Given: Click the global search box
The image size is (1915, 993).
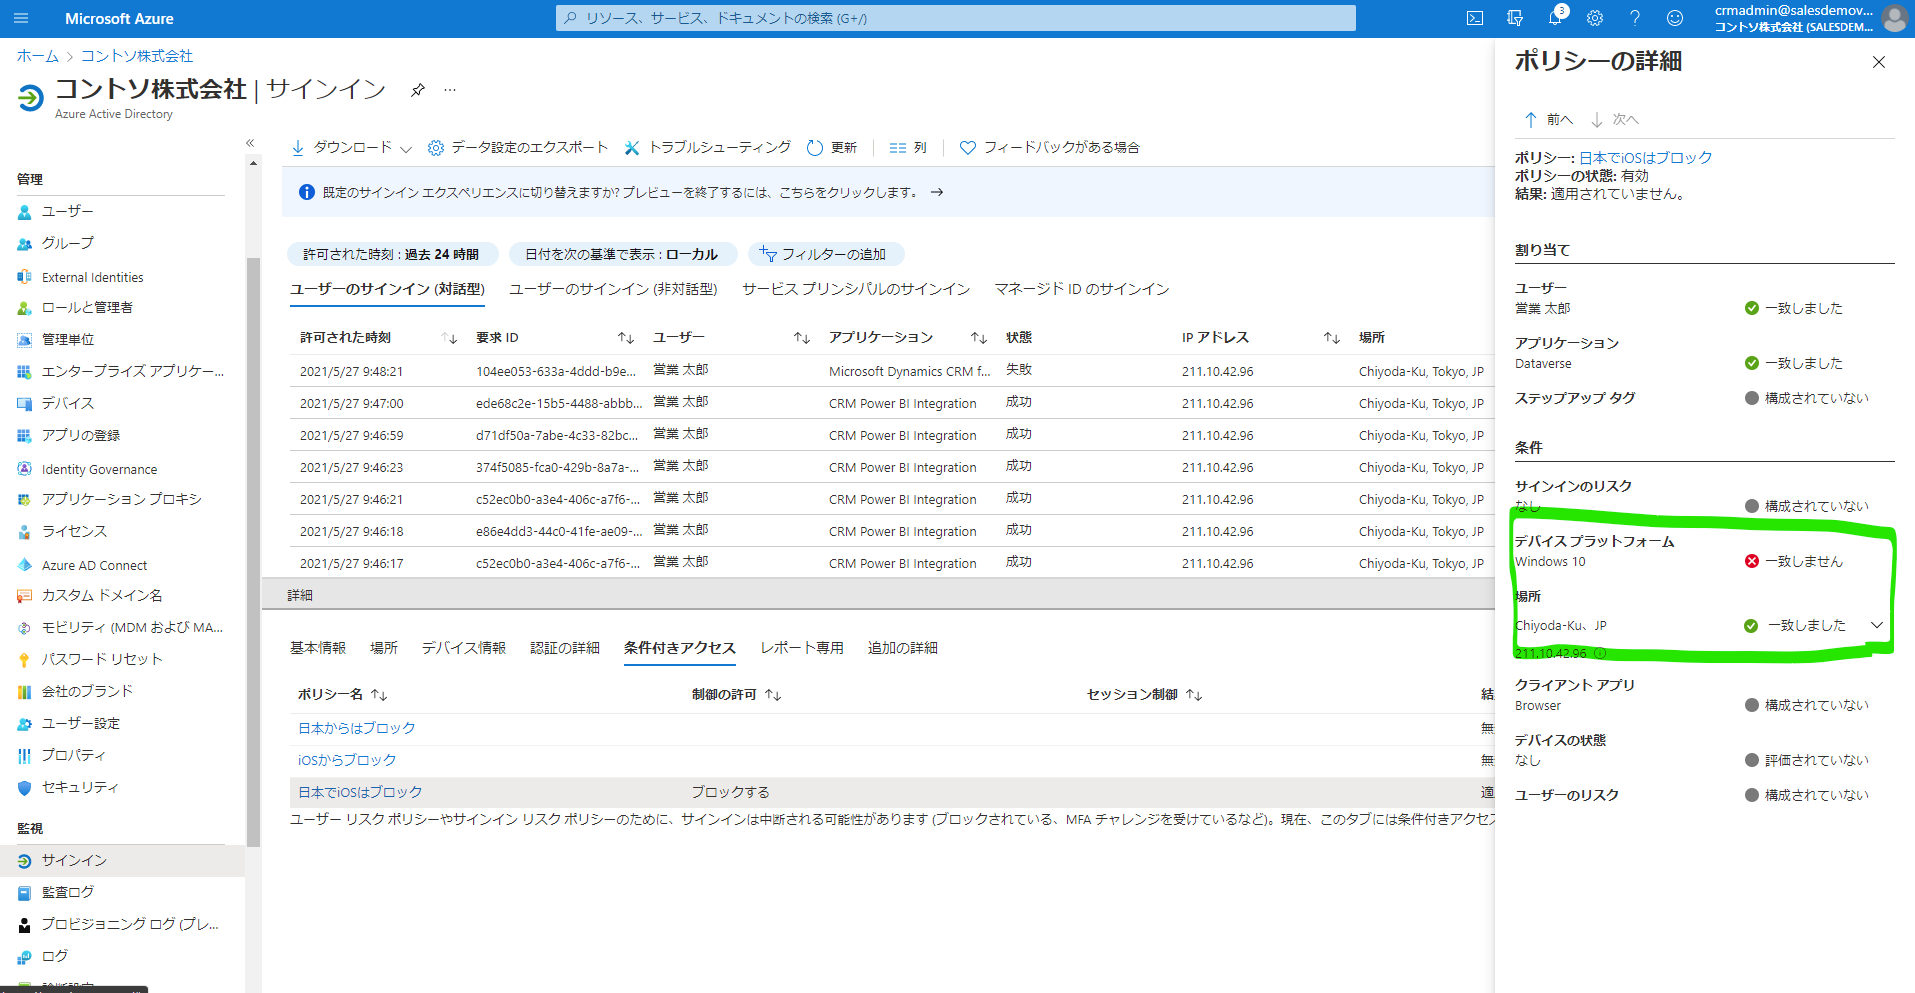Looking at the screenshot, I should click(956, 18).
